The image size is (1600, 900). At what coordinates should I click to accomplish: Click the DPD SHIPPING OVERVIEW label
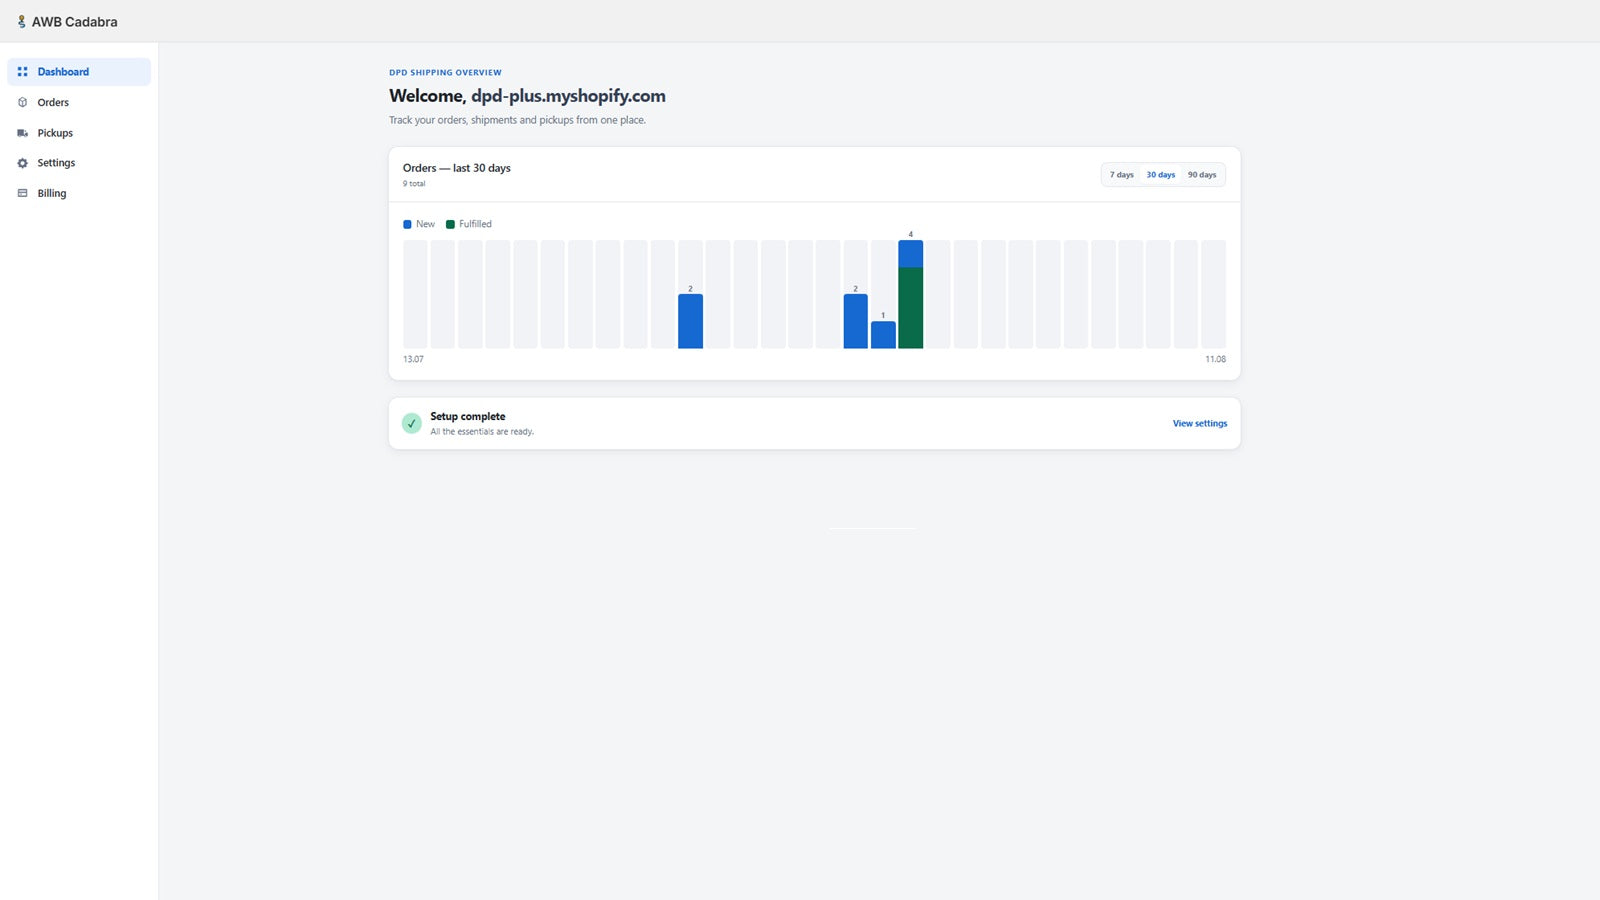tap(445, 73)
